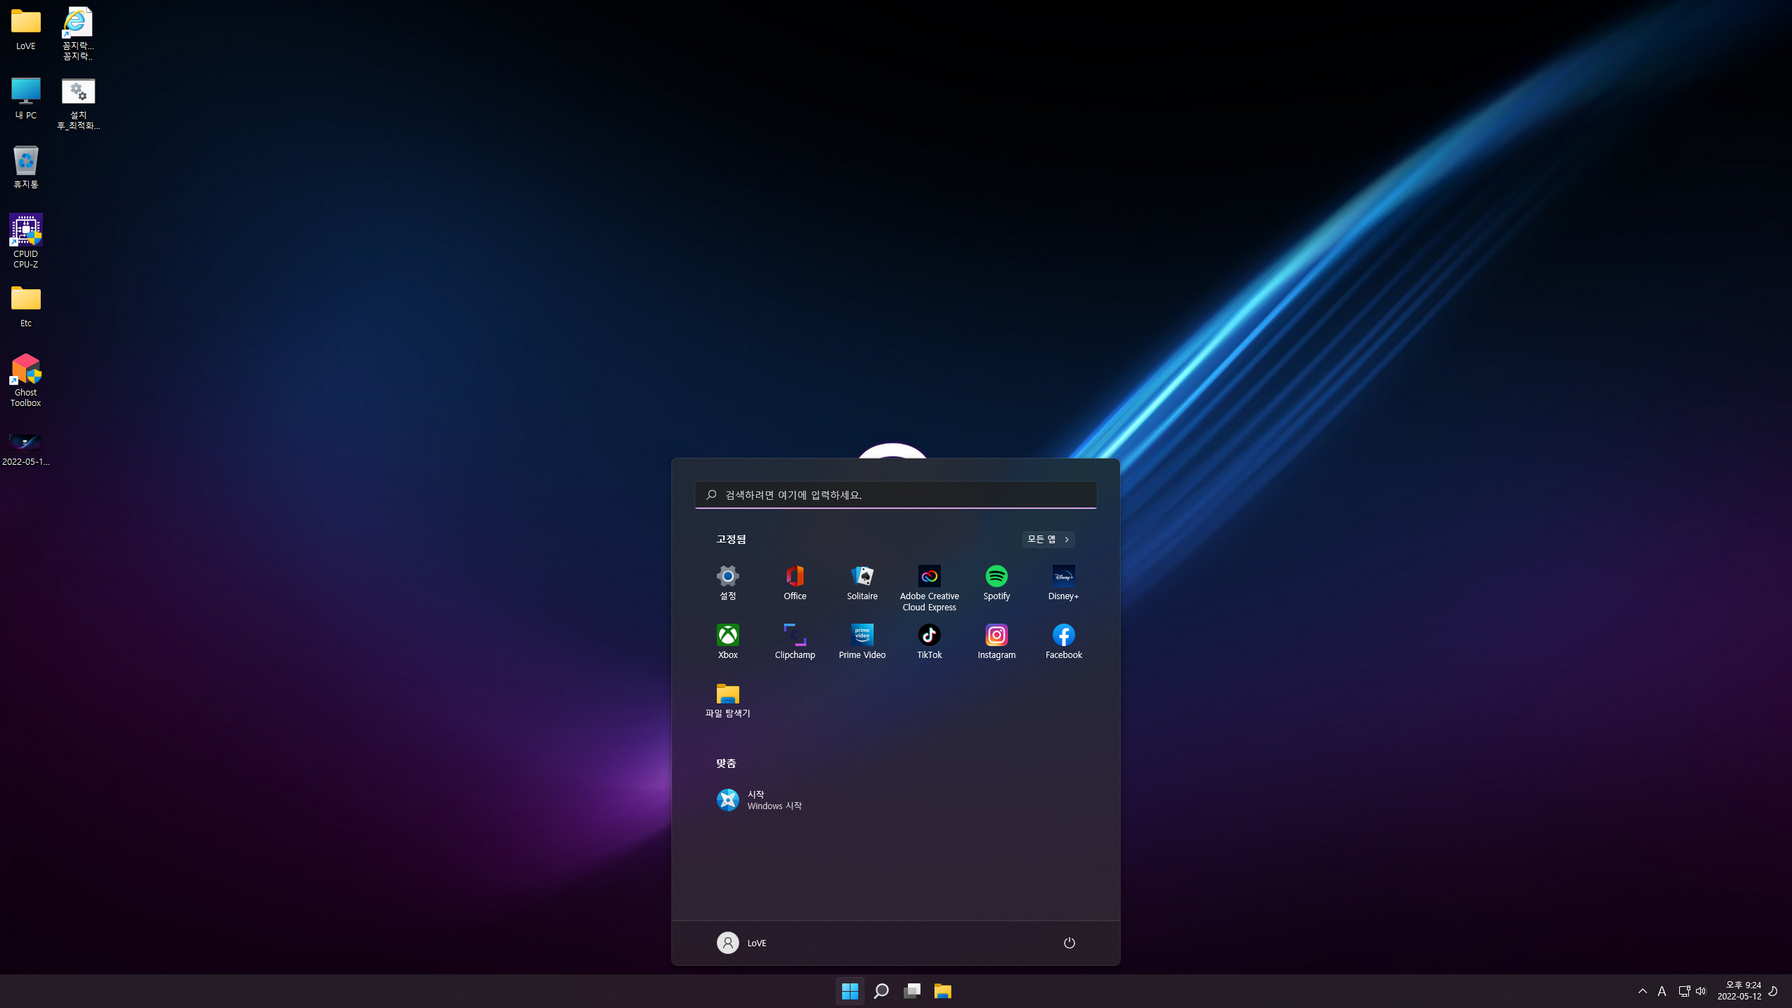Open the recommended Windows 시작 item

point(760,800)
